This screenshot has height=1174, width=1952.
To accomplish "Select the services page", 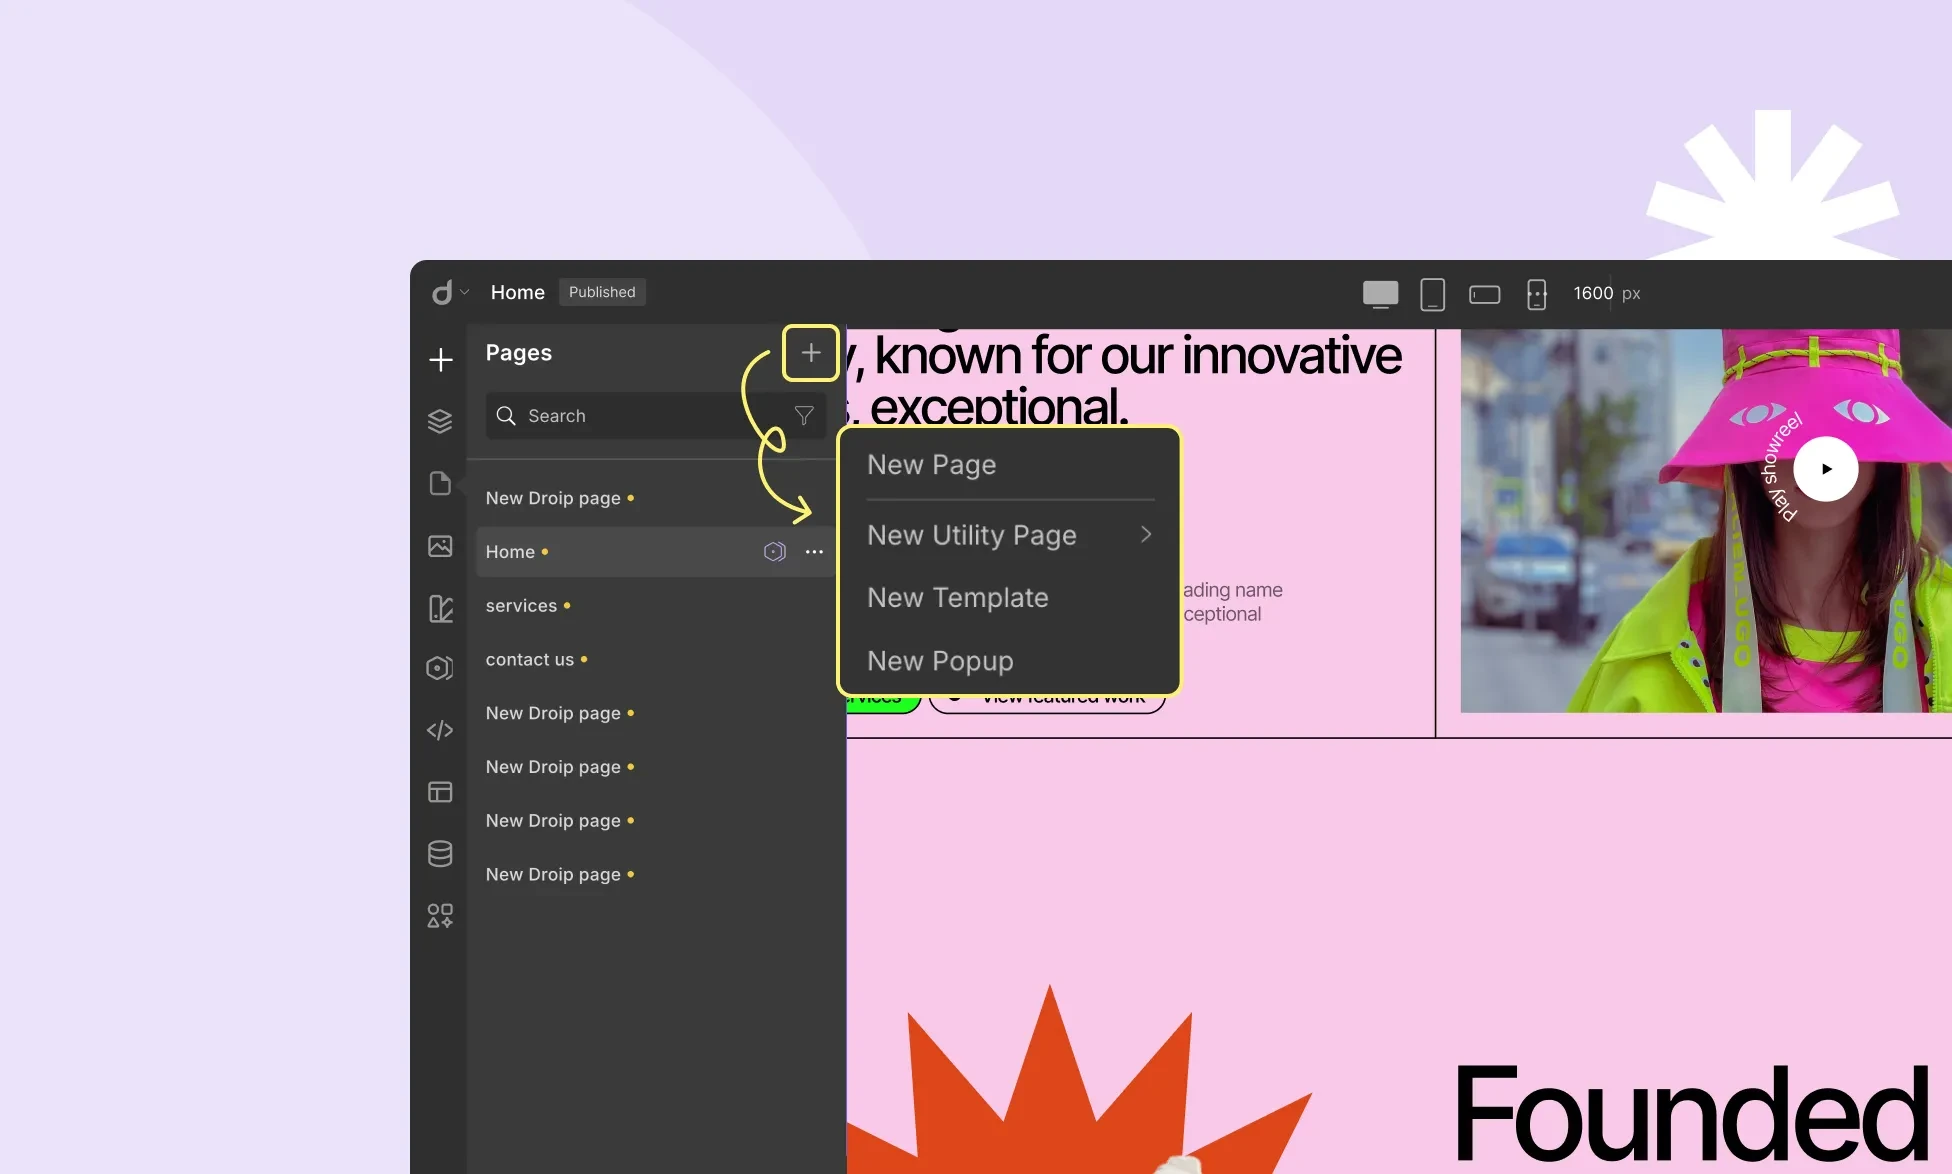I will coord(521,606).
